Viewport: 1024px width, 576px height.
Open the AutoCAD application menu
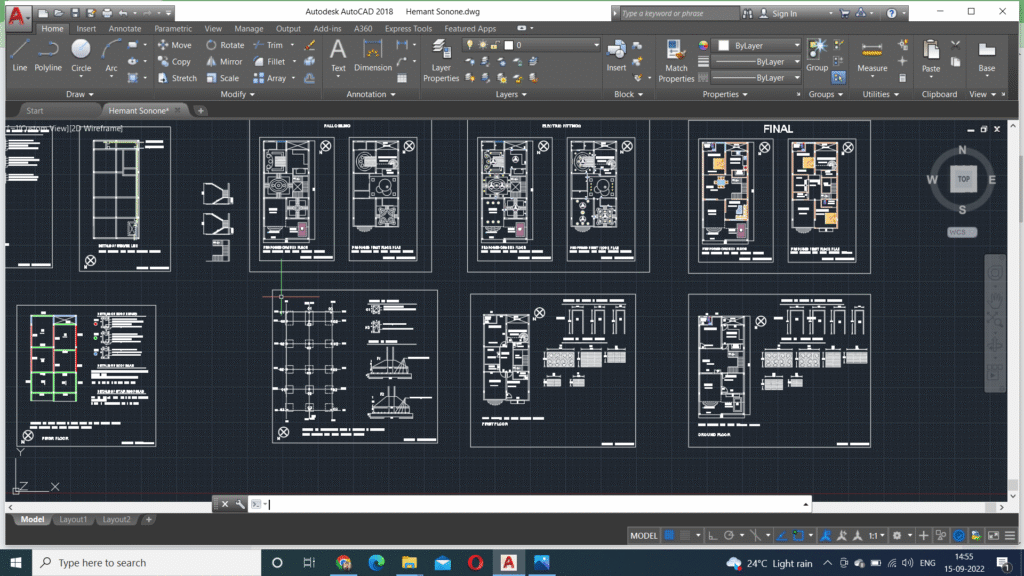point(16,16)
